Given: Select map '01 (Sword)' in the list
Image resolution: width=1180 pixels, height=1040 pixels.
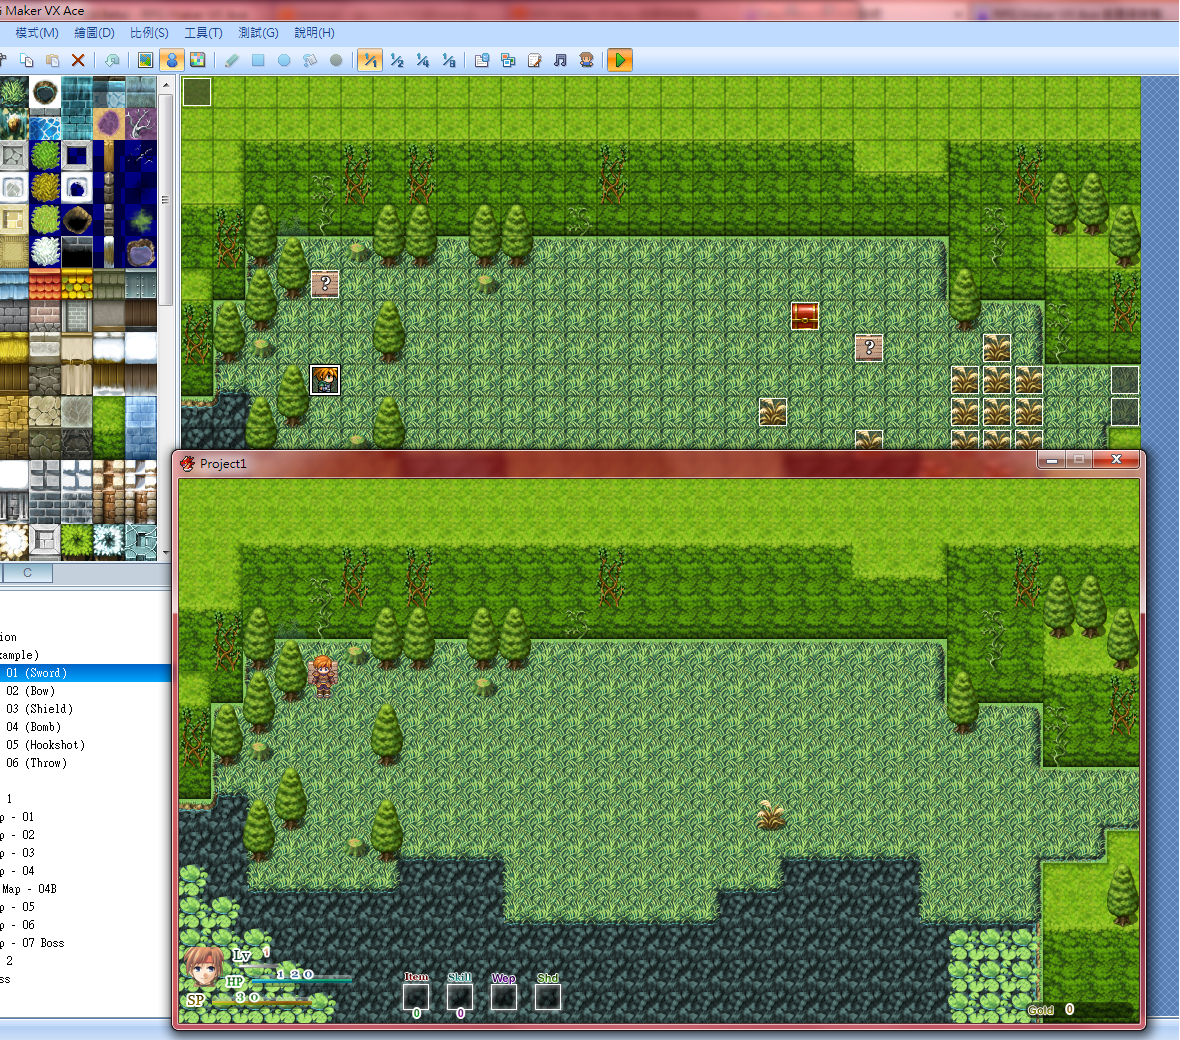Looking at the screenshot, I should (85, 673).
